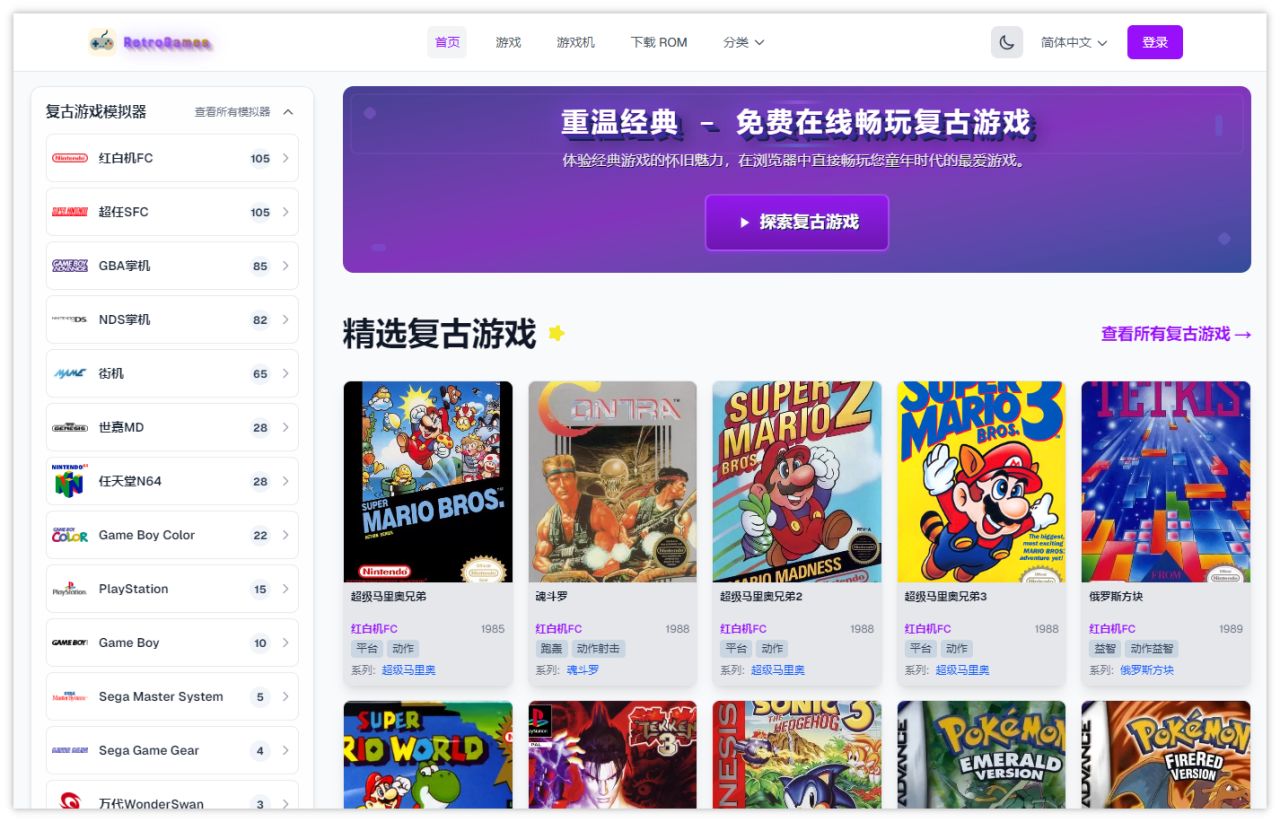Click the 红白机FC platform link under 俄罗斯方块
1280x822 pixels.
(1113, 629)
